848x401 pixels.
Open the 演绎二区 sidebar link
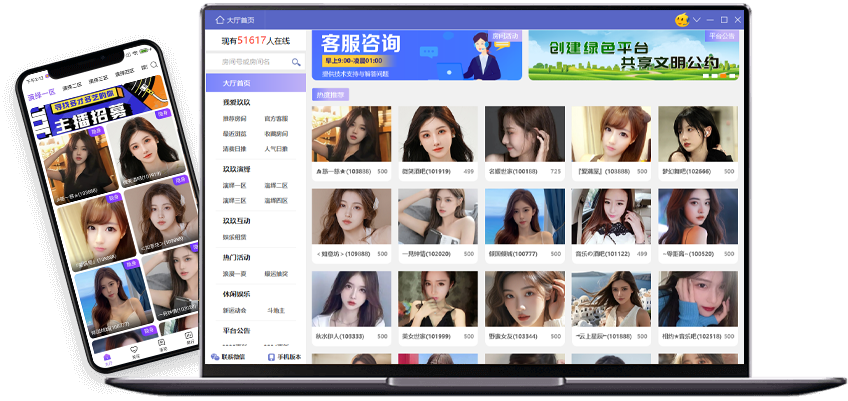276,186
